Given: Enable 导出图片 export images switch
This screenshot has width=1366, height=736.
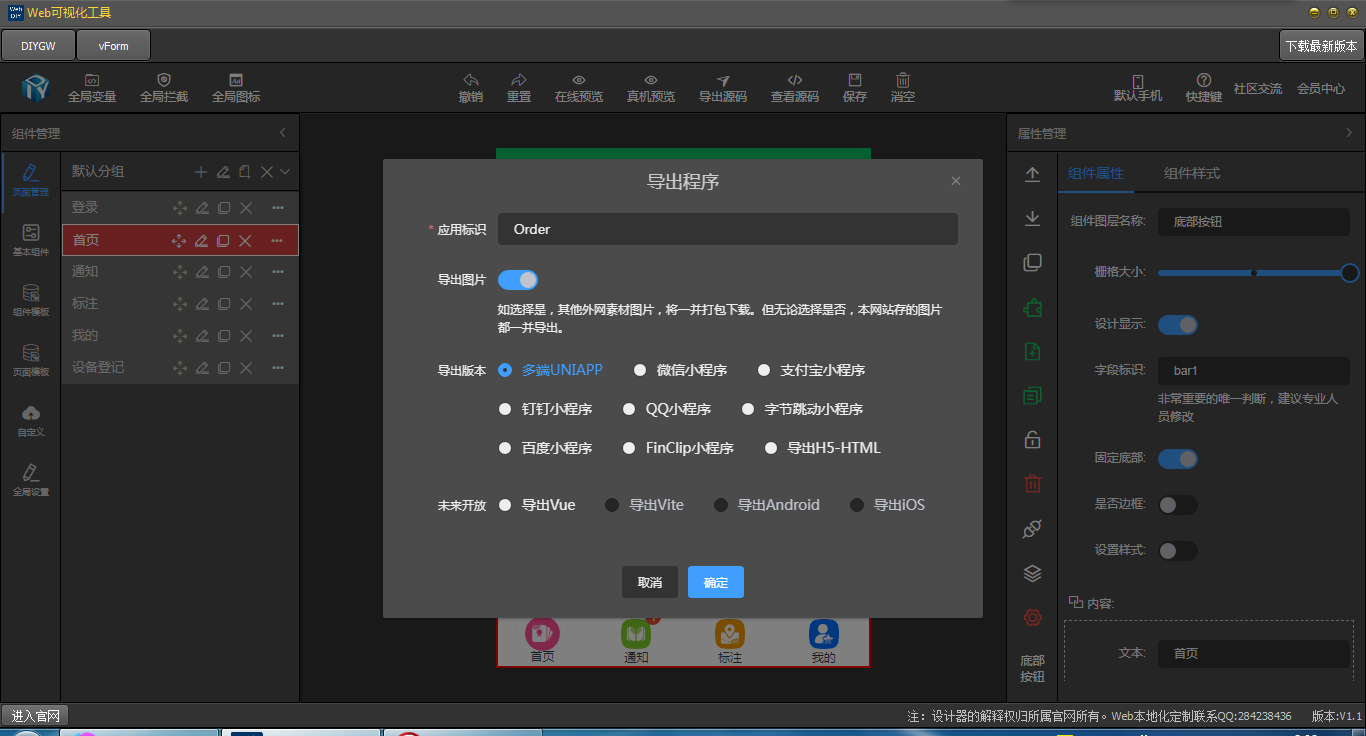Looking at the screenshot, I should pyautogui.click(x=517, y=279).
